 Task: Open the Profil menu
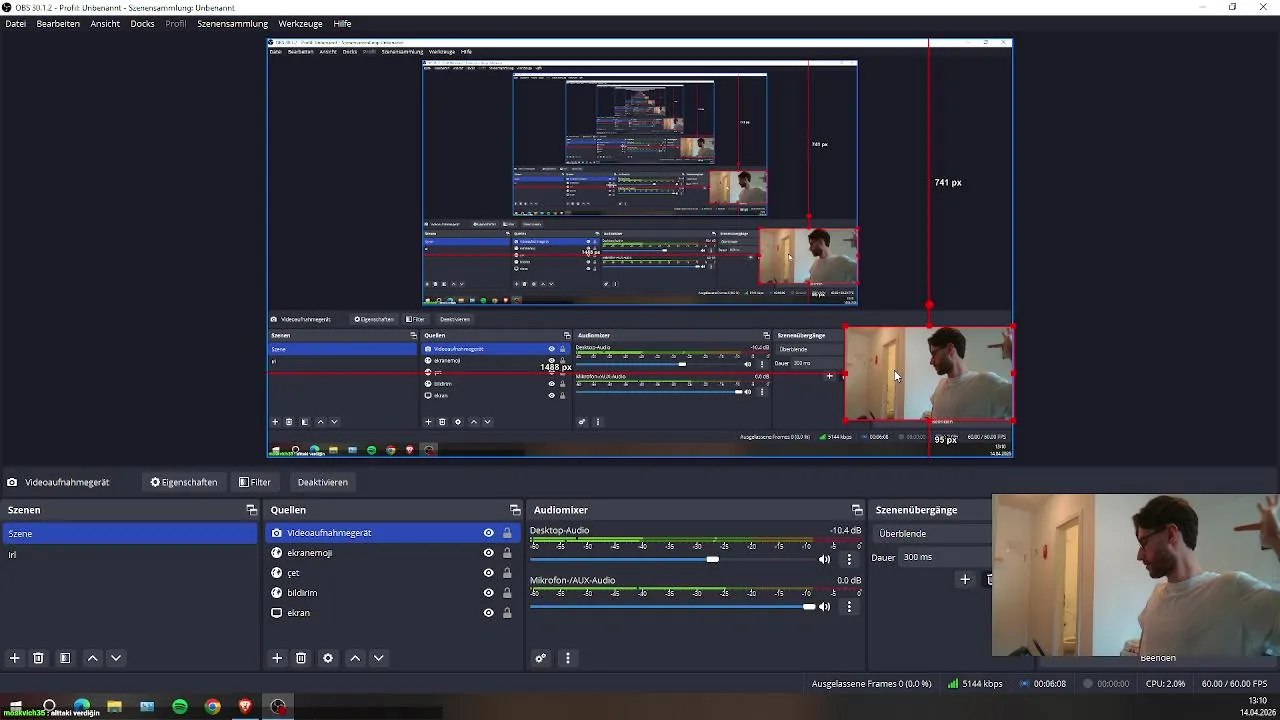coord(176,23)
